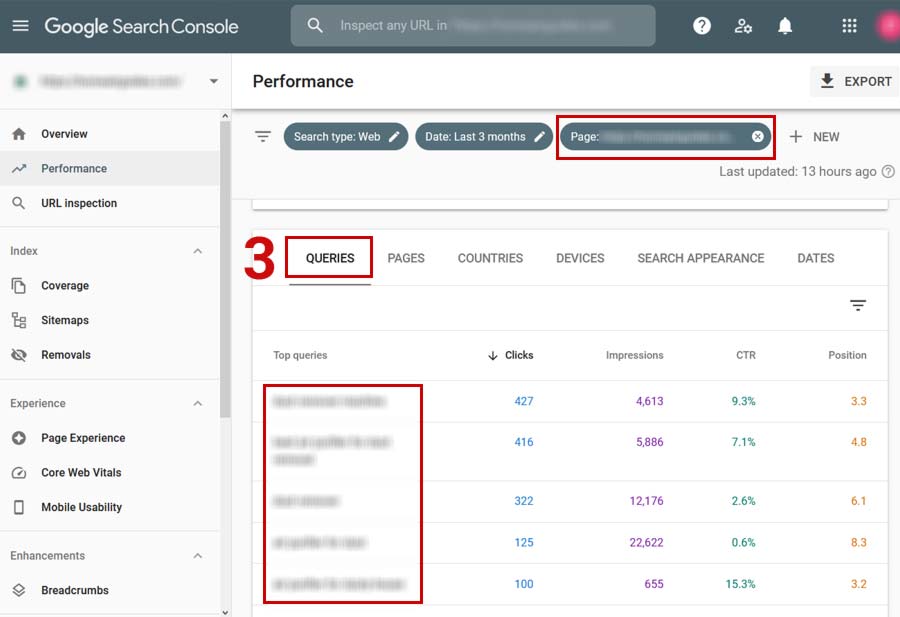This screenshot has height=617, width=900.
Task: Click the Overview home icon
Action: [19, 134]
